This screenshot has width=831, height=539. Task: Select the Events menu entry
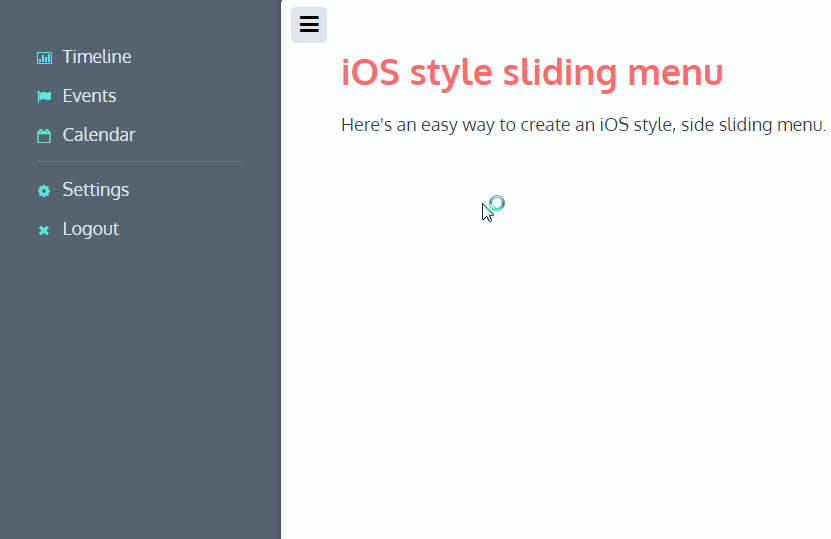tap(89, 96)
